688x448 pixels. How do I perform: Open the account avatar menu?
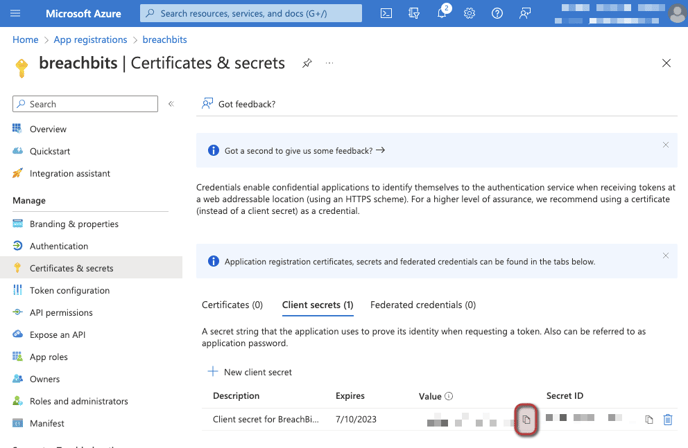677,13
